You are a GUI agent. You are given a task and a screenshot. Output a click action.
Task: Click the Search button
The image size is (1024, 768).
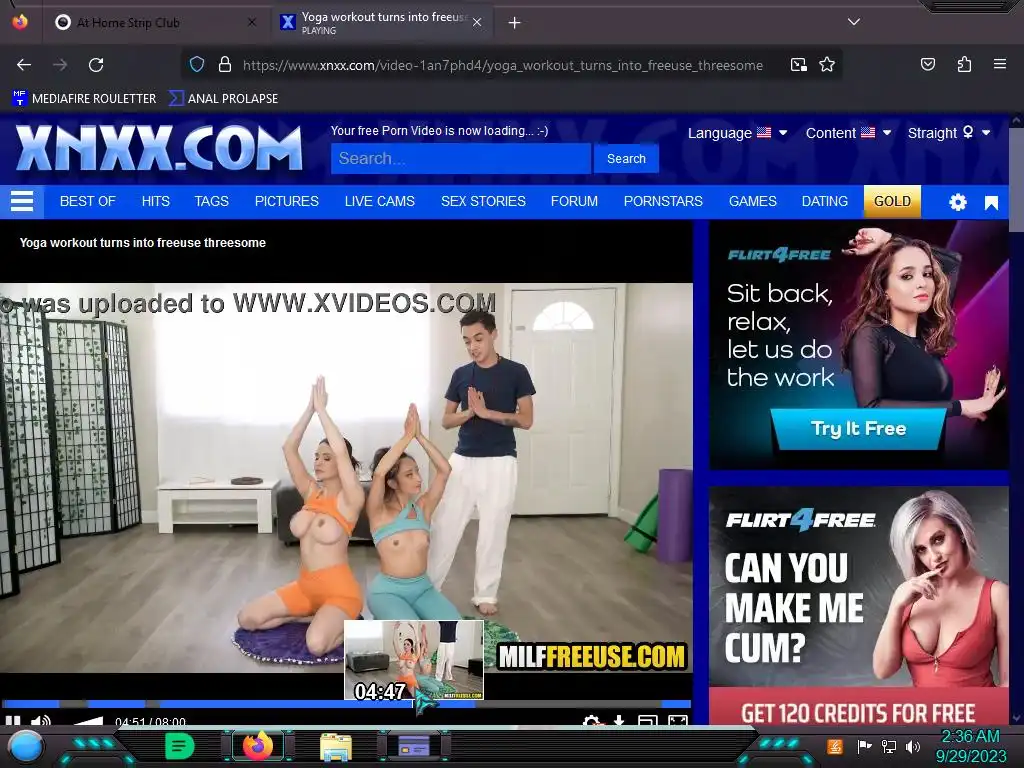coord(626,159)
